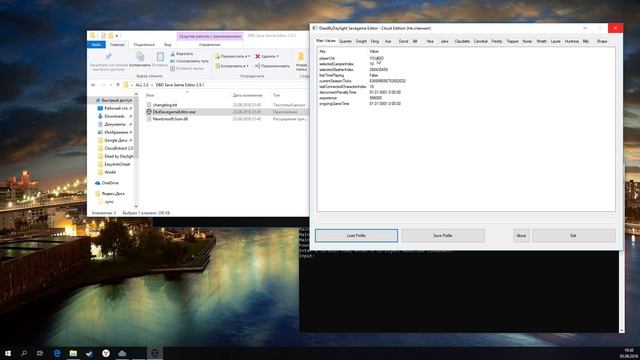
Task: Click the Explorer Up arrow
Action: [x=118, y=85]
